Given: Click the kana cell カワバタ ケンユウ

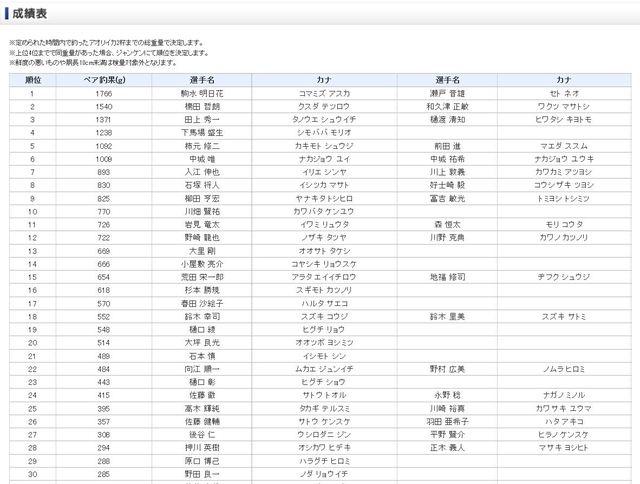Looking at the screenshot, I should click(x=325, y=211).
